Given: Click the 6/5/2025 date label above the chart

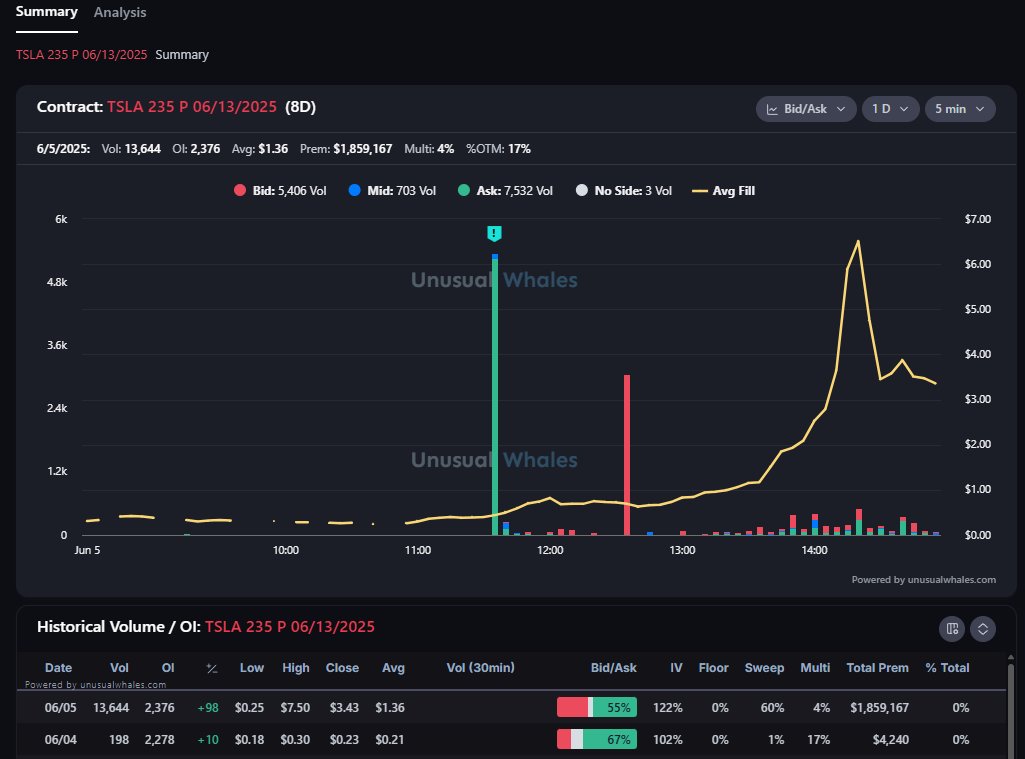Looking at the screenshot, I should tap(63, 149).
